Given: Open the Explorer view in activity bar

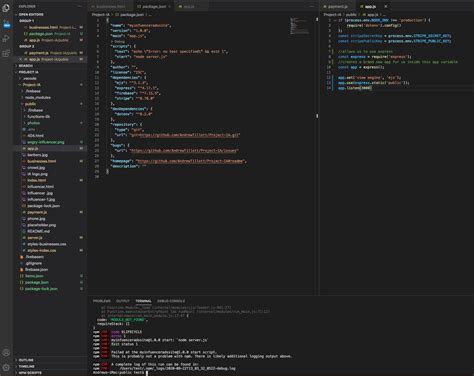Looking at the screenshot, I should 6,8.
